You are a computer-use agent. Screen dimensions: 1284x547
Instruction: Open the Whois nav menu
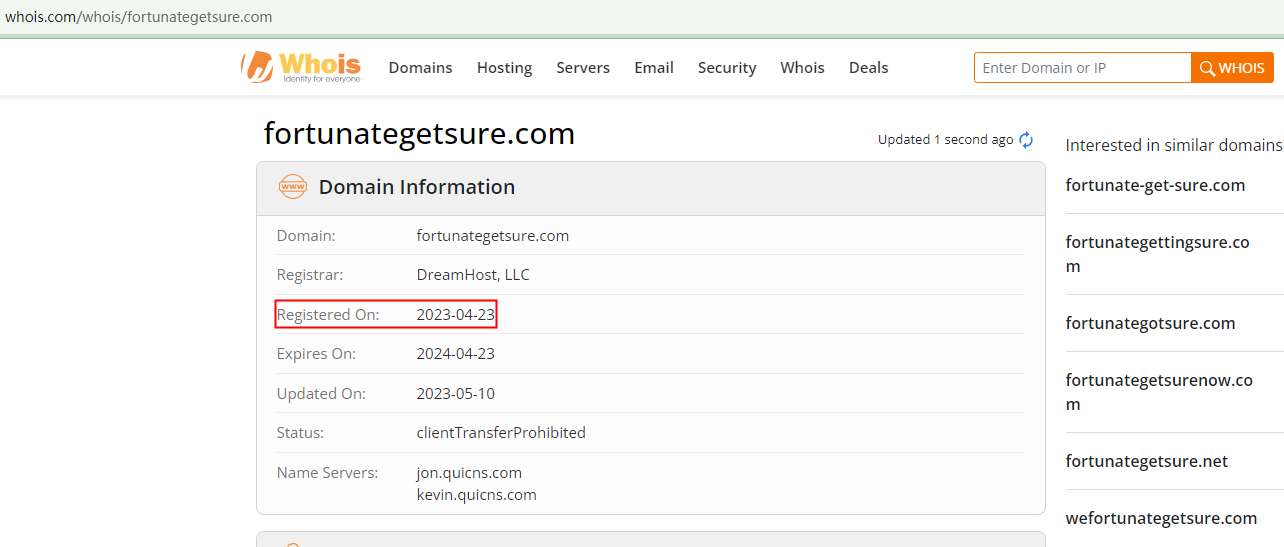click(802, 68)
